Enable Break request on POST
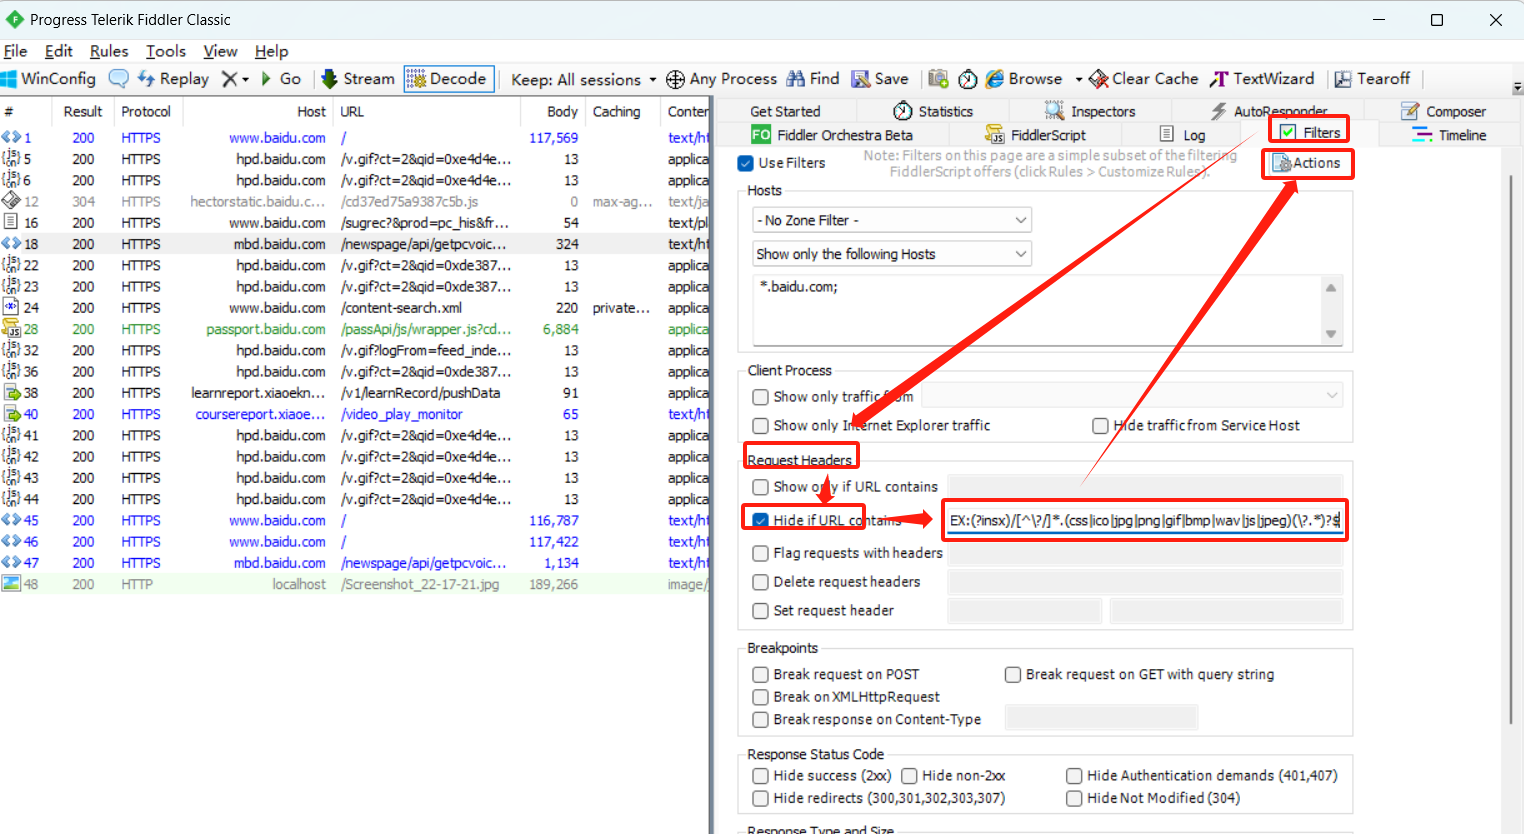 pos(761,675)
